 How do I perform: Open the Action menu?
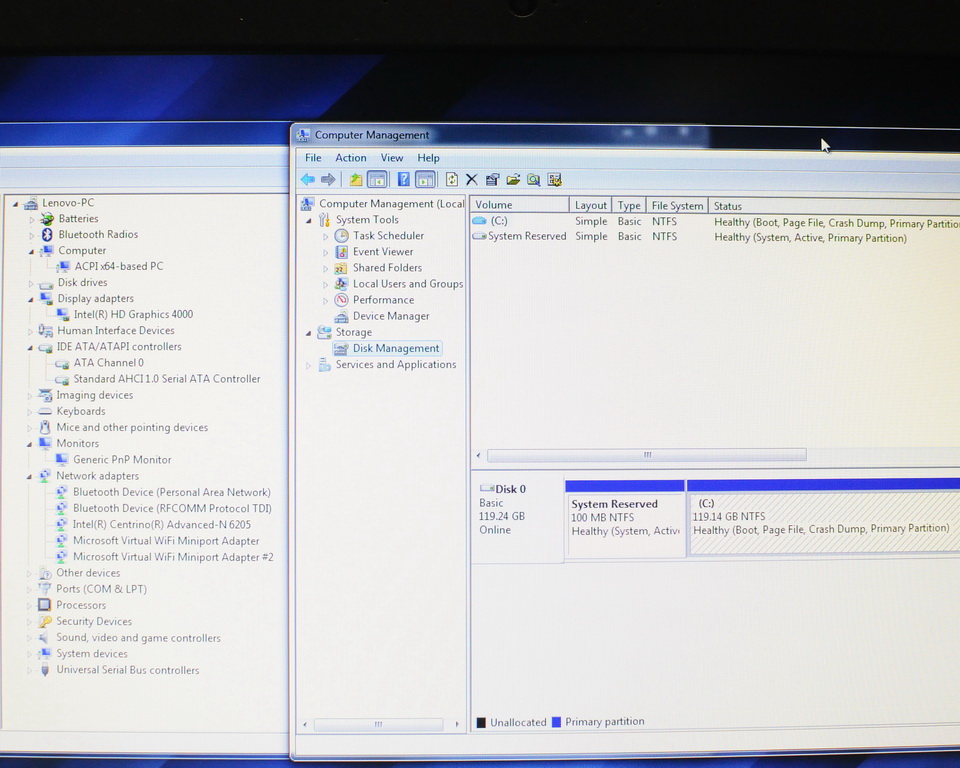click(350, 157)
